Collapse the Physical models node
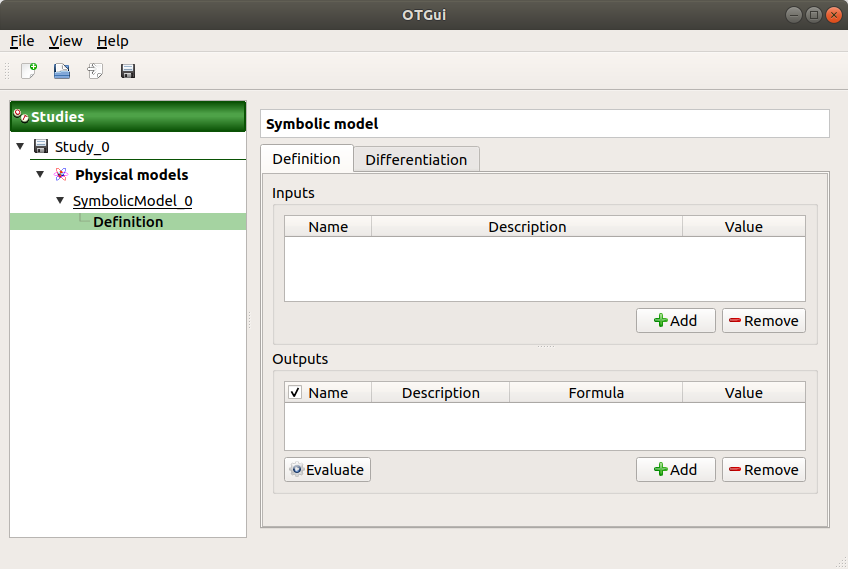This screenshot has width=848, height=569. 40,175
